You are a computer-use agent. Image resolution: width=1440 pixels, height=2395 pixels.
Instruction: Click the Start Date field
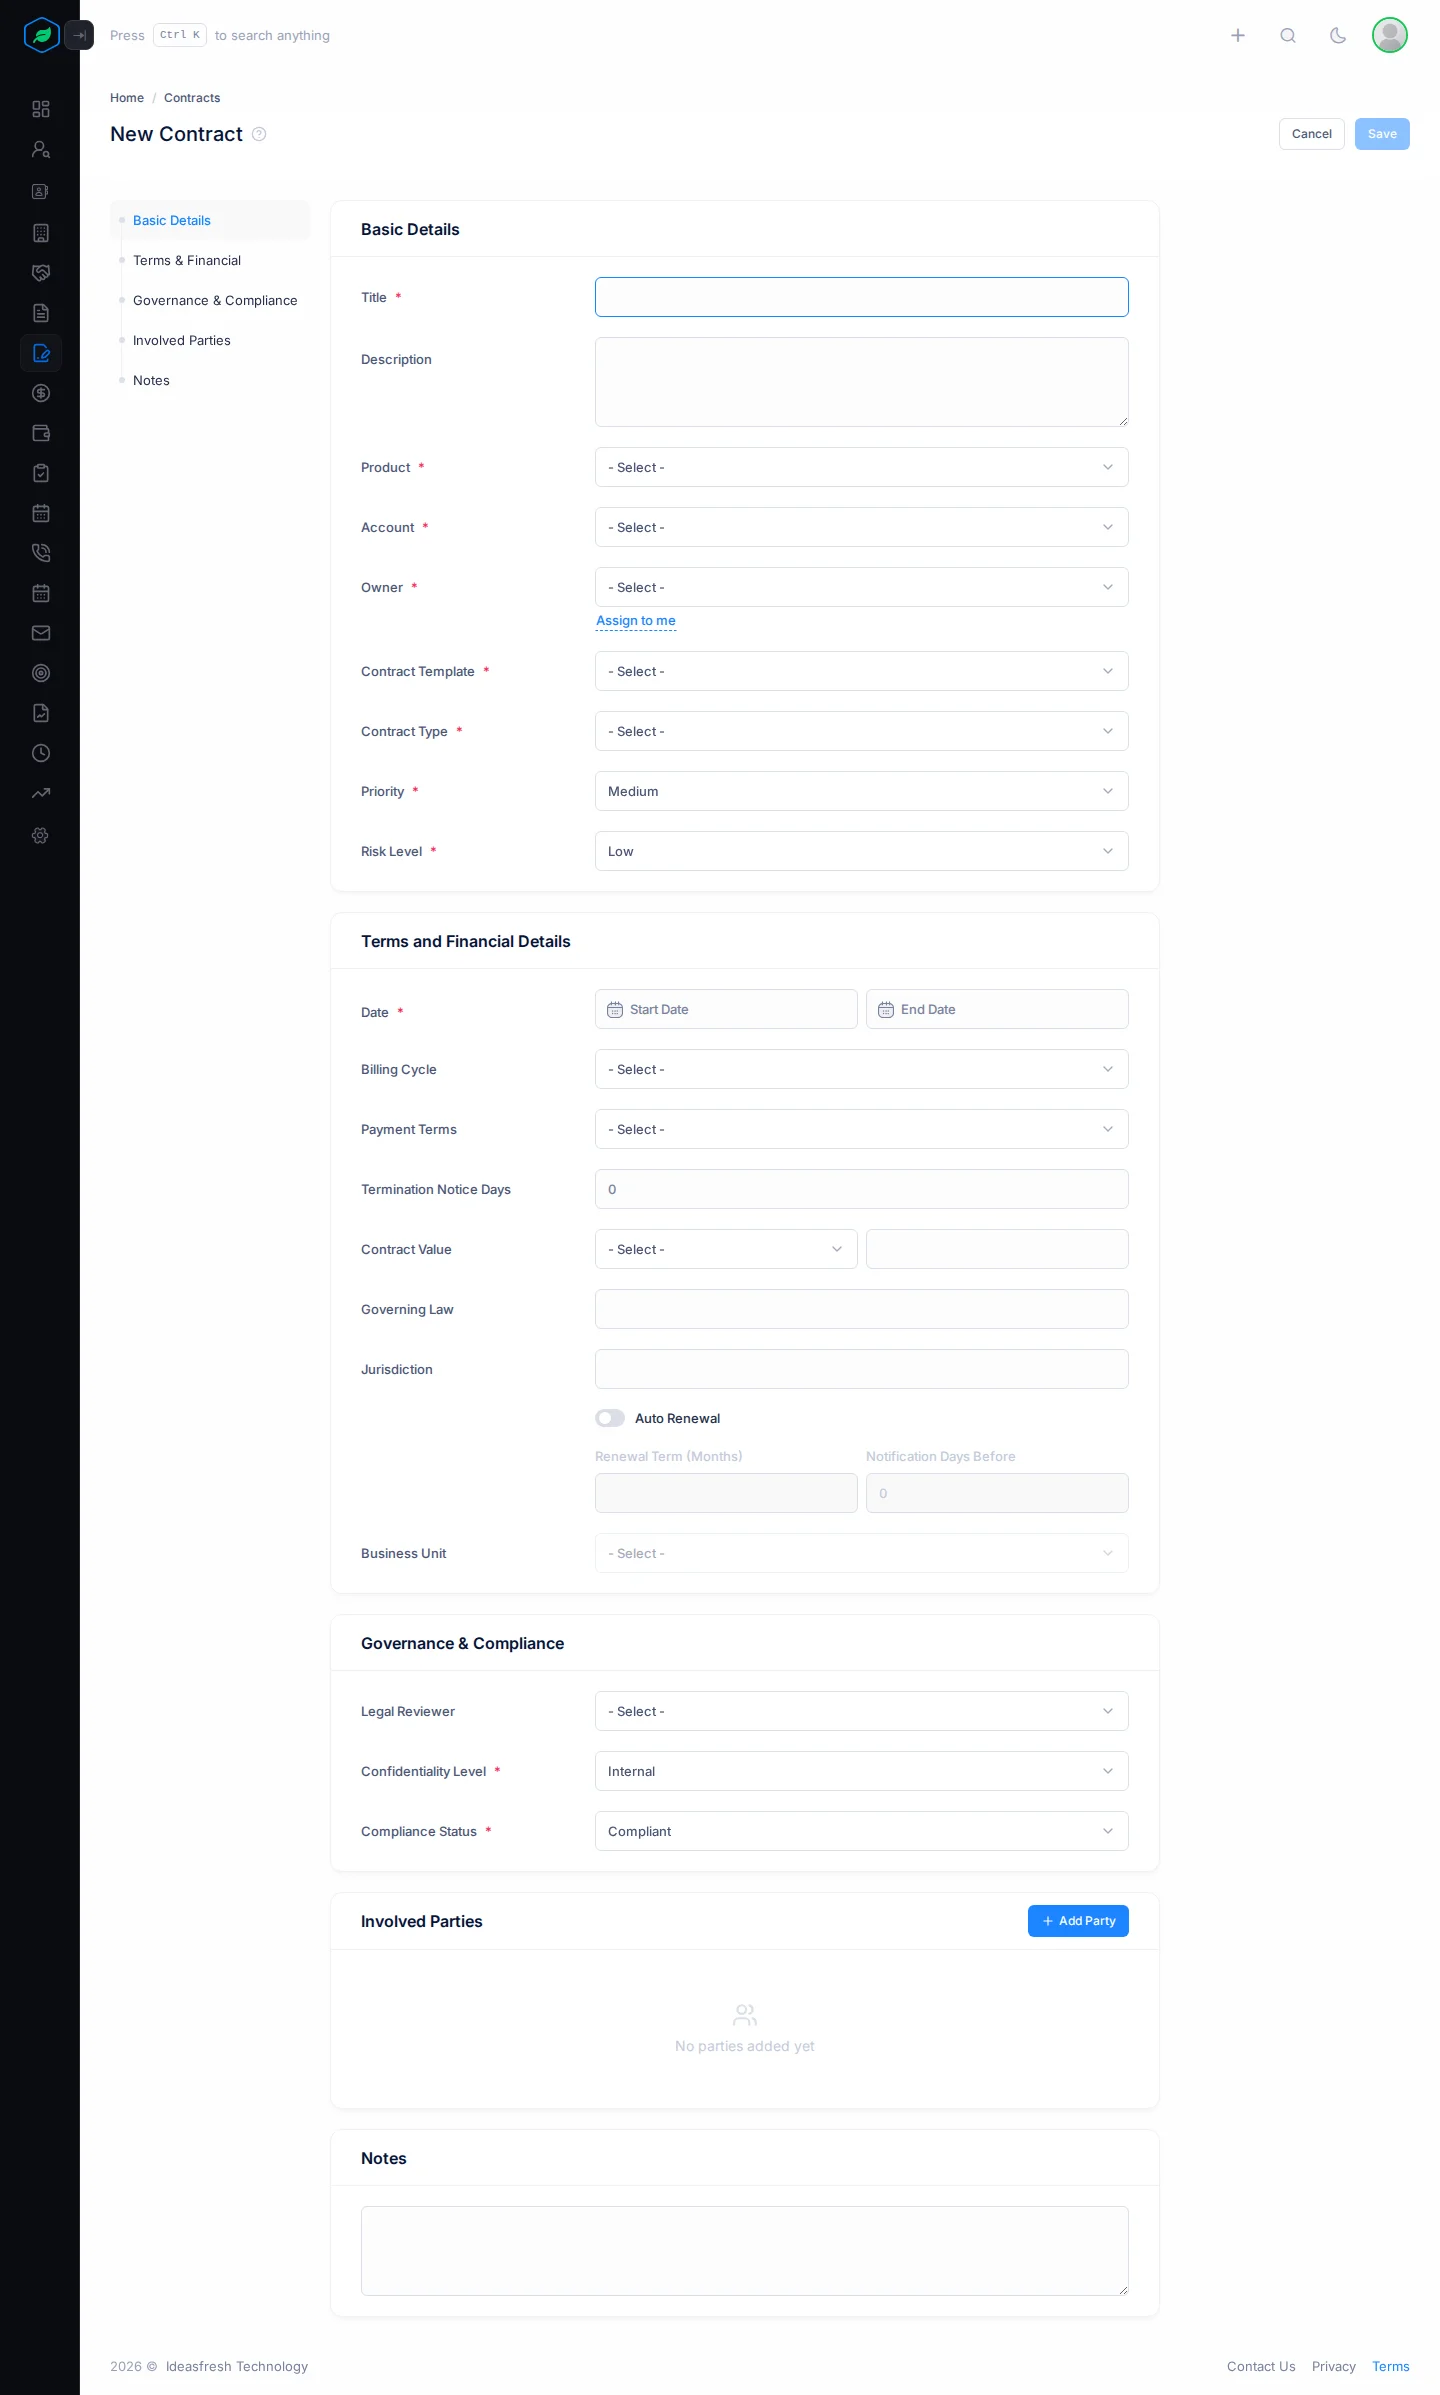pos(726,1009)
